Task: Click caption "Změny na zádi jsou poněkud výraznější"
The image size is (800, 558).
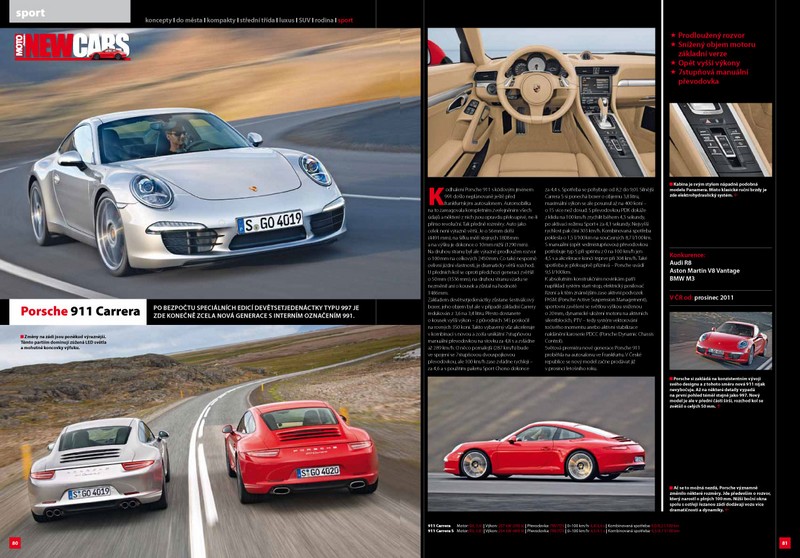Action: pyautogui.click(x=63, y=342)
